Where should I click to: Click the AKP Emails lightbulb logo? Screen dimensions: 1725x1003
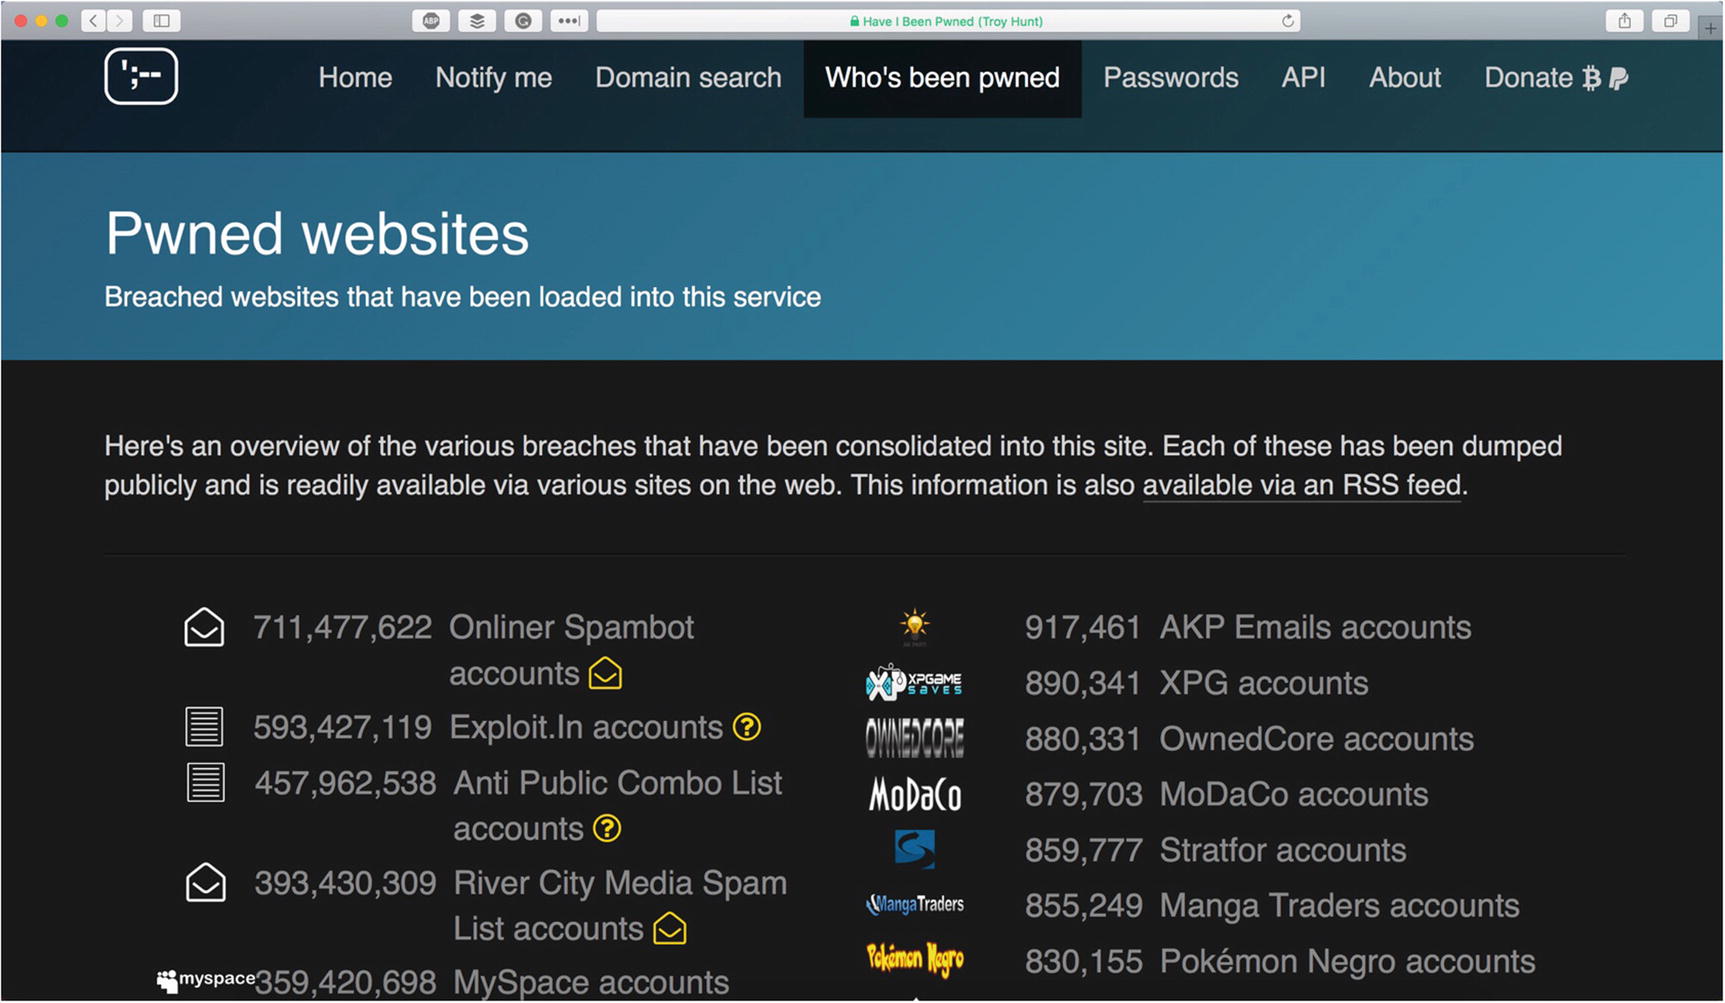914,627
